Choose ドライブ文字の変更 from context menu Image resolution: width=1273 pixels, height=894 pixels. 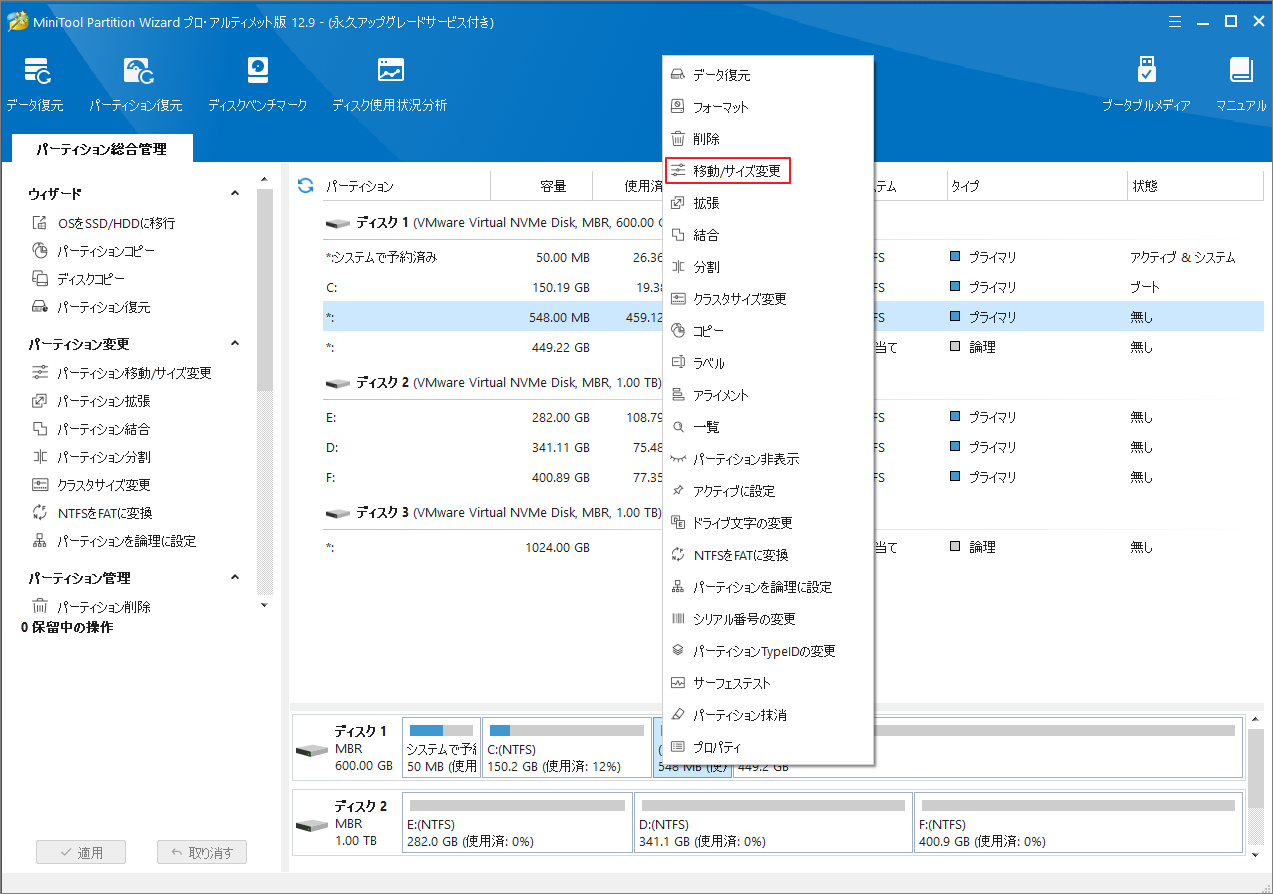pos(769,523)
